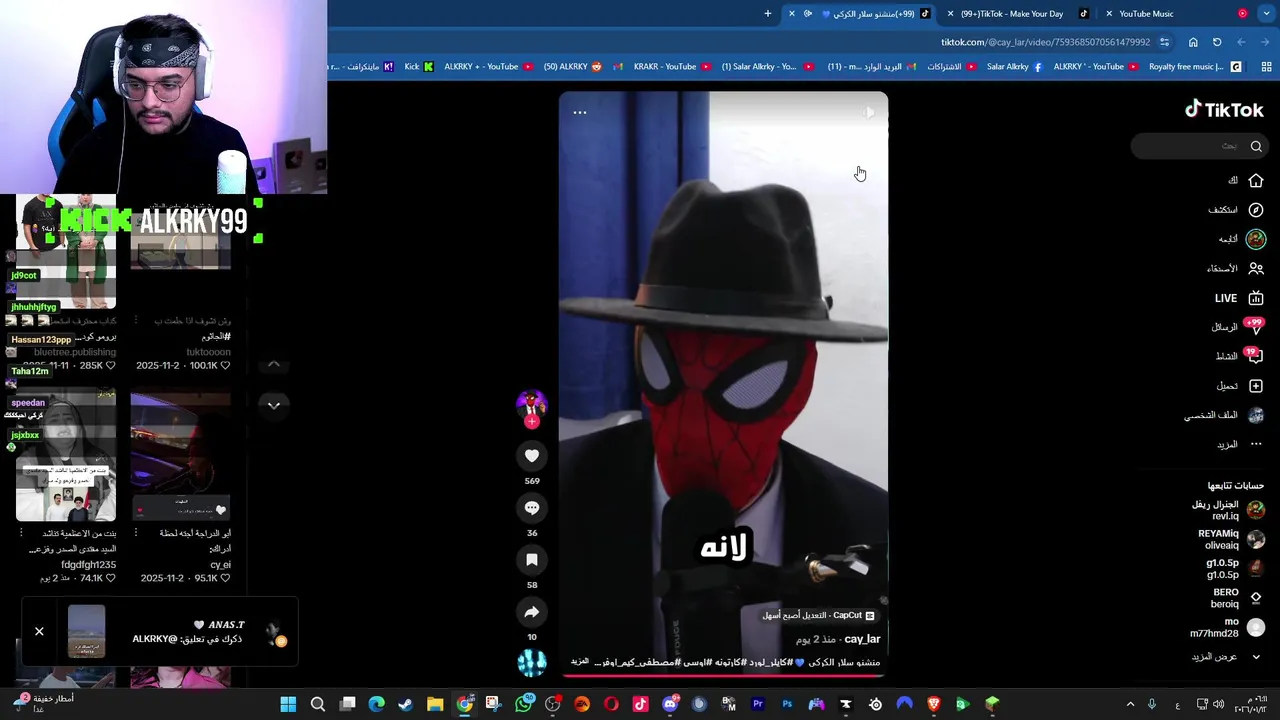Screen dimensions: 1280x720
Task: Go to the previous video with up arrow
Action: point(273,365)
